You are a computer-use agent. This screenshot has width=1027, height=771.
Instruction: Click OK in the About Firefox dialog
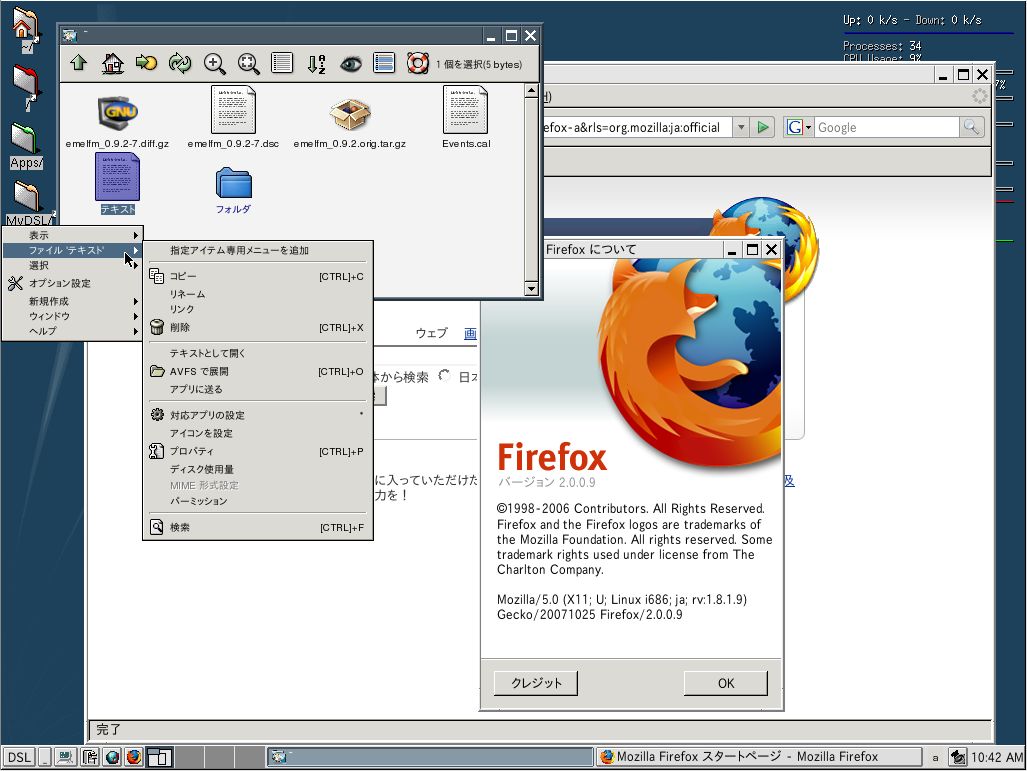tap(726, 683)
